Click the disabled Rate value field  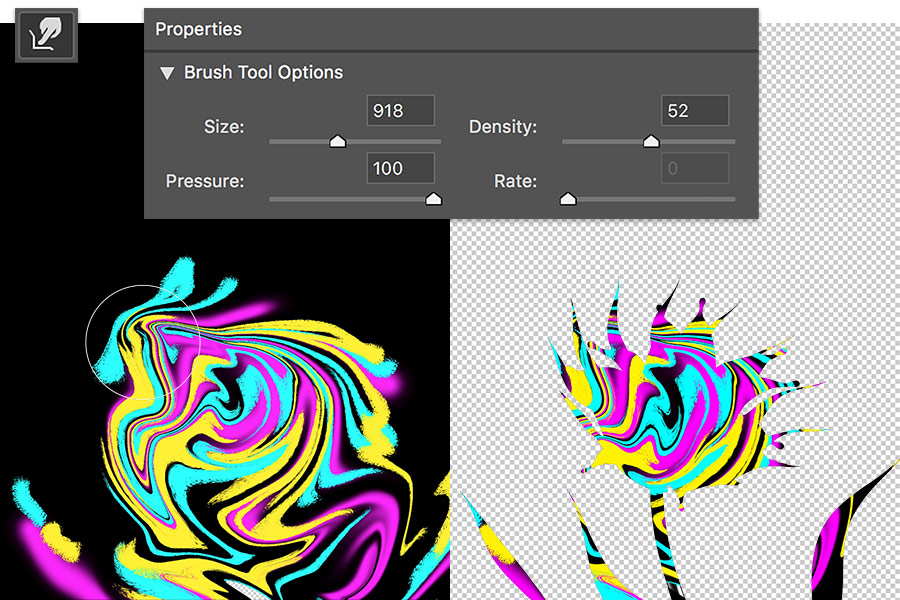click(695, 168)
